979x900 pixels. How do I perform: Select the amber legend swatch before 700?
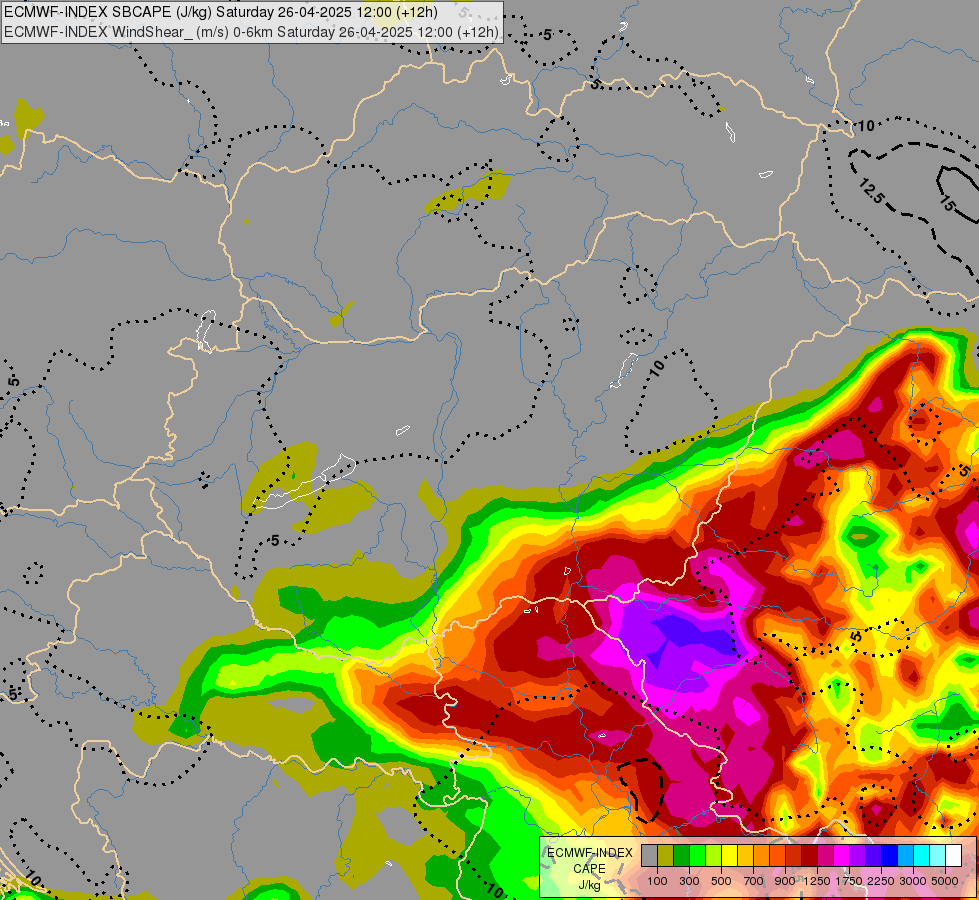click(745, 856)
